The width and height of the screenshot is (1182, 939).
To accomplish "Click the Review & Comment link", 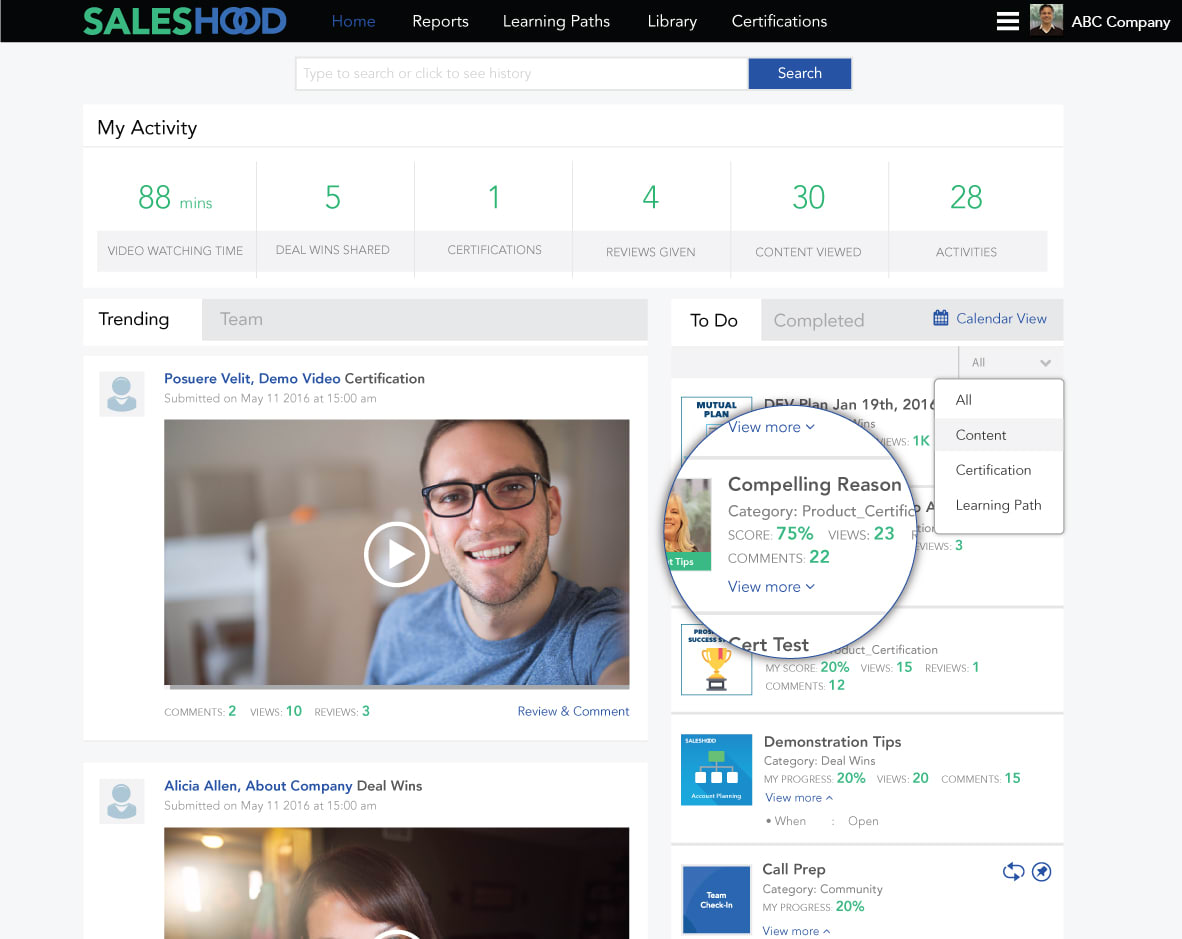I will [x=573, y=711].
